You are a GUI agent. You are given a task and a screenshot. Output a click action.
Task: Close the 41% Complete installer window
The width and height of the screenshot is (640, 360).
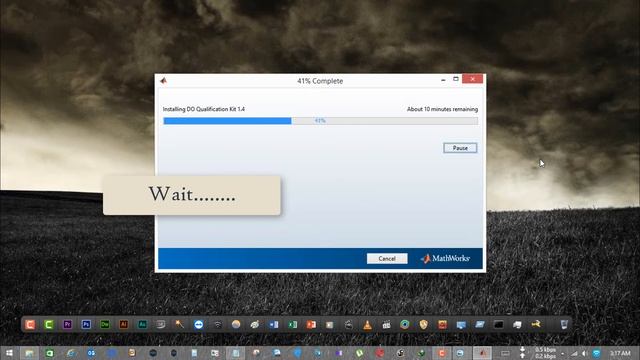click(473, 79)
